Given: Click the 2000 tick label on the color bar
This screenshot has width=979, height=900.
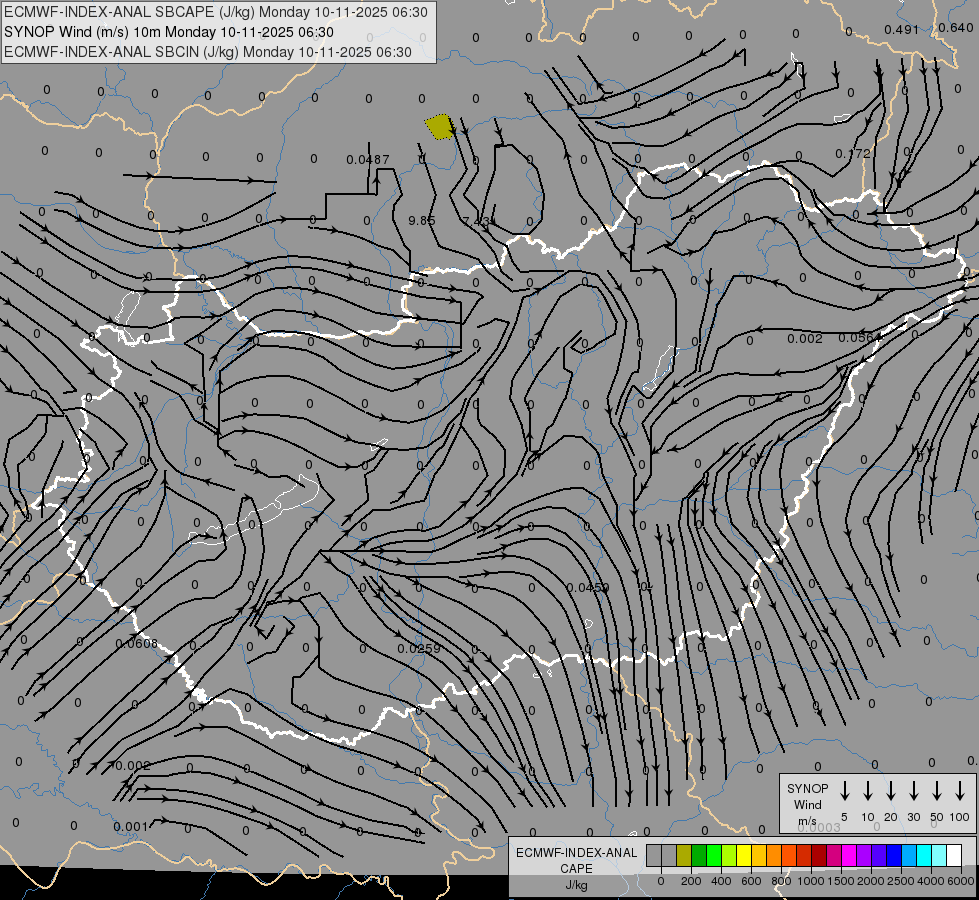Looking at the screenshot, I should [x=871, y=881].
